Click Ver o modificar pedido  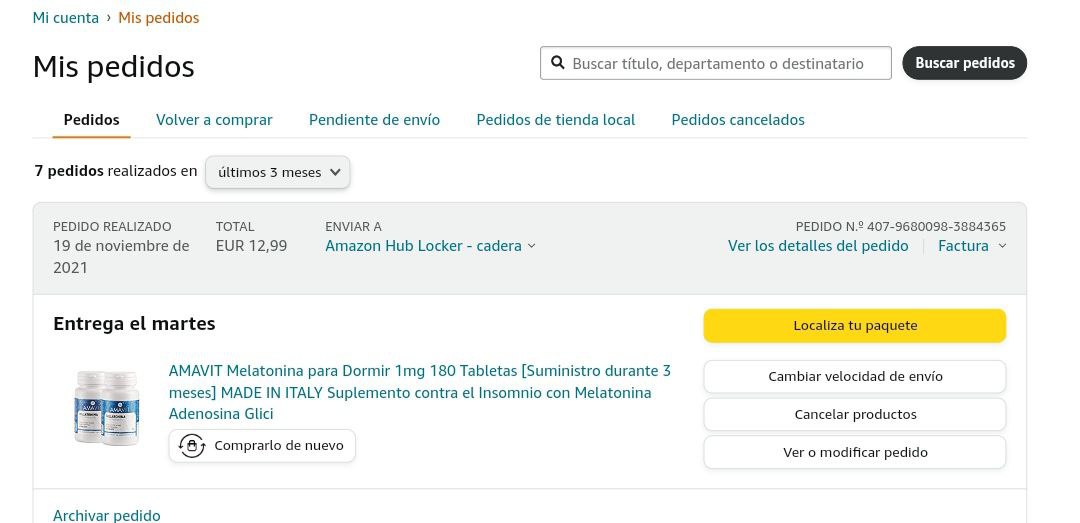855,452
